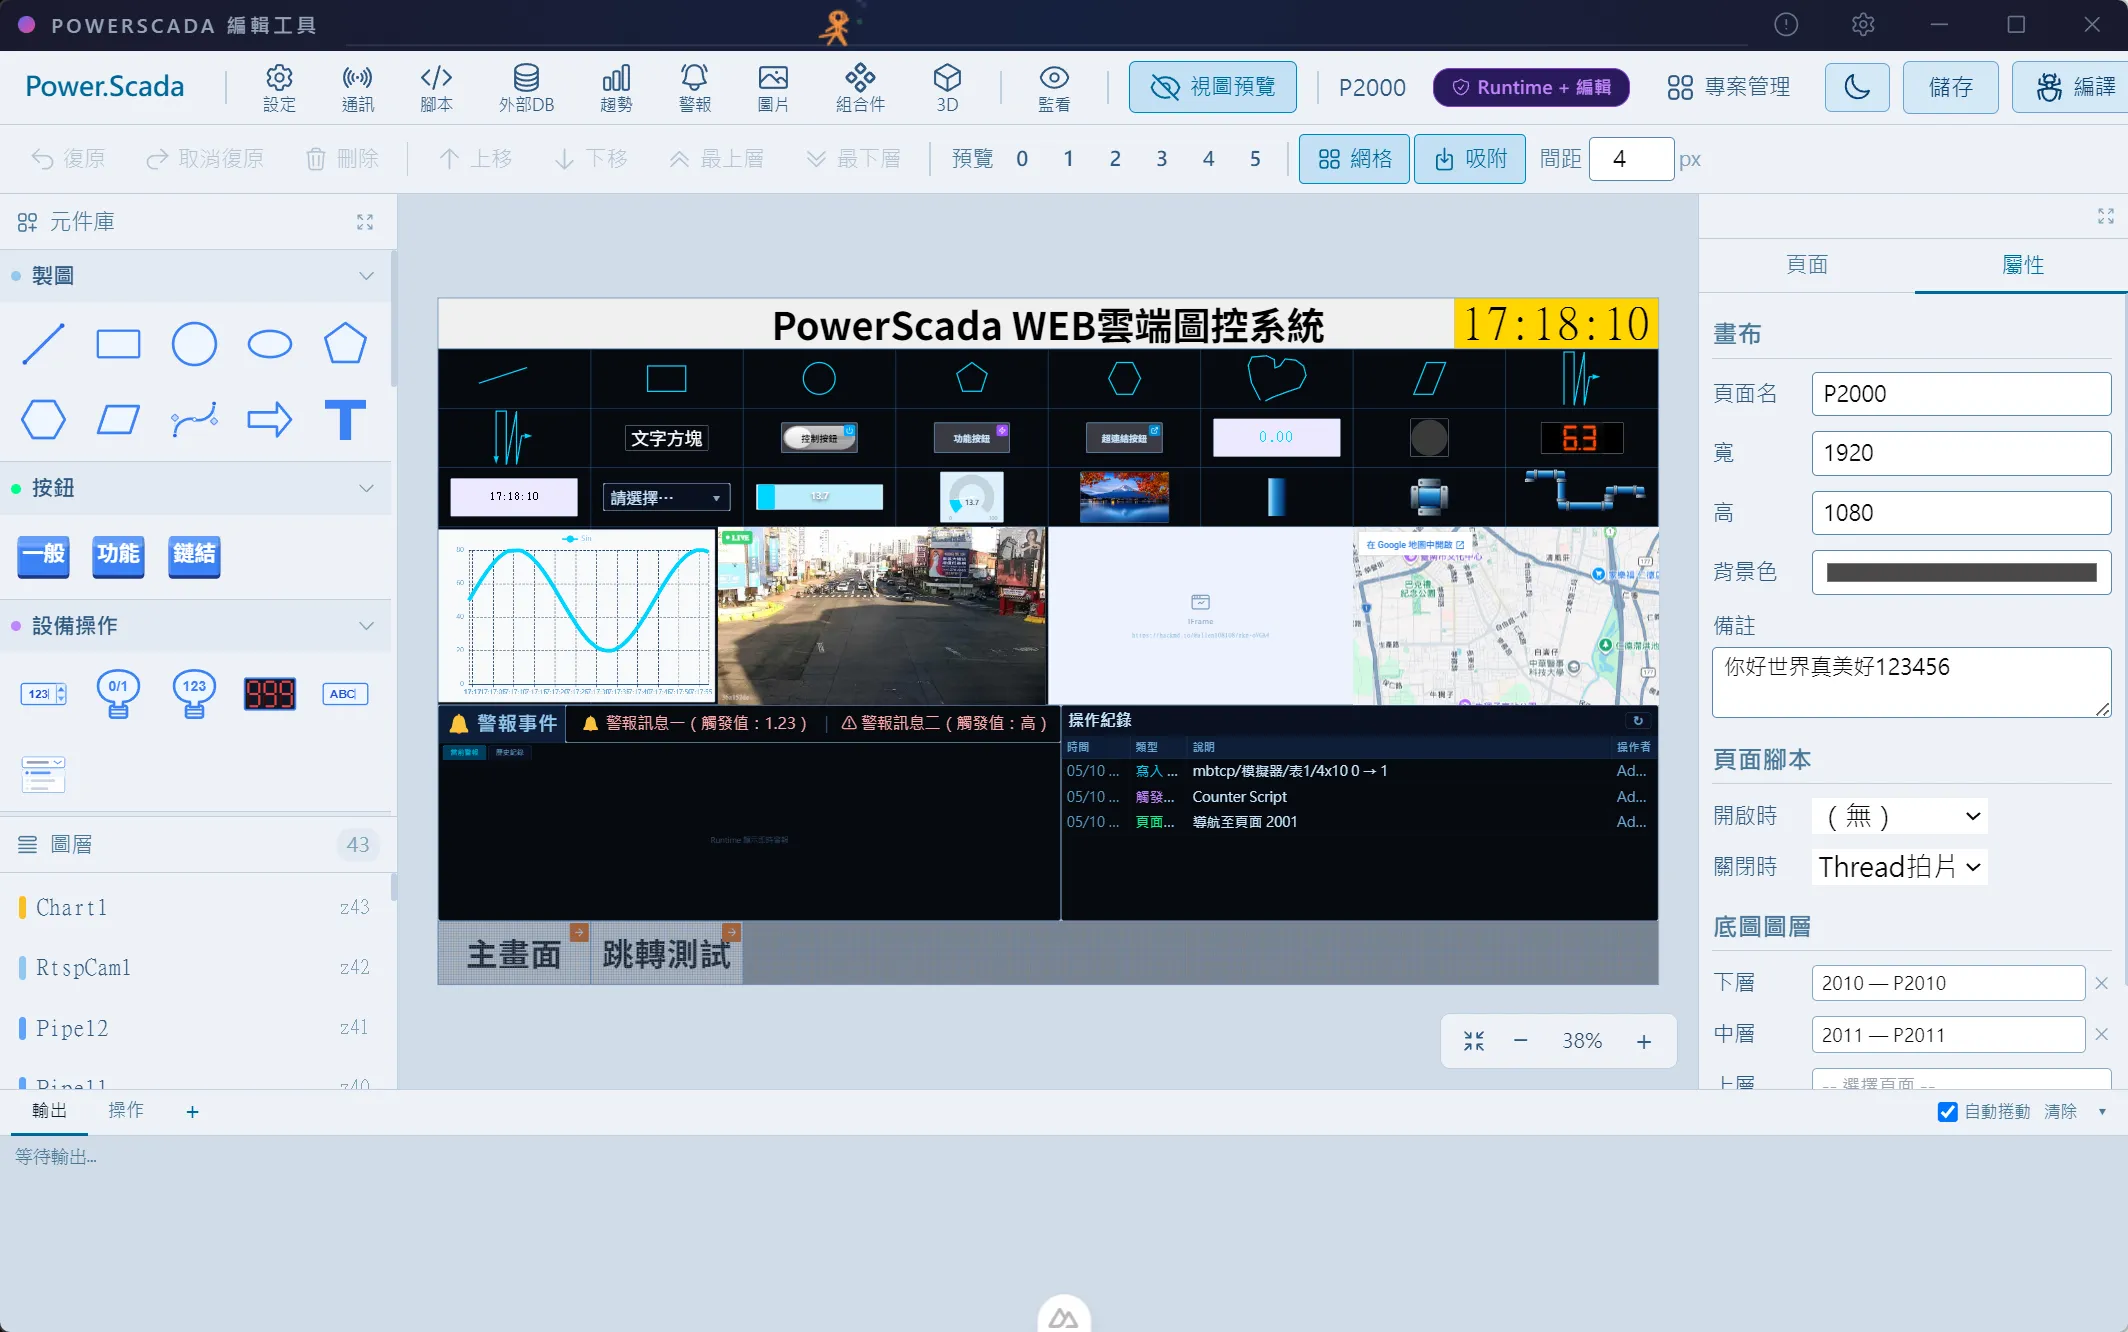
Task: Open the 通訊 communication tool
Action: pyautogui.click(x=357, y=88)
